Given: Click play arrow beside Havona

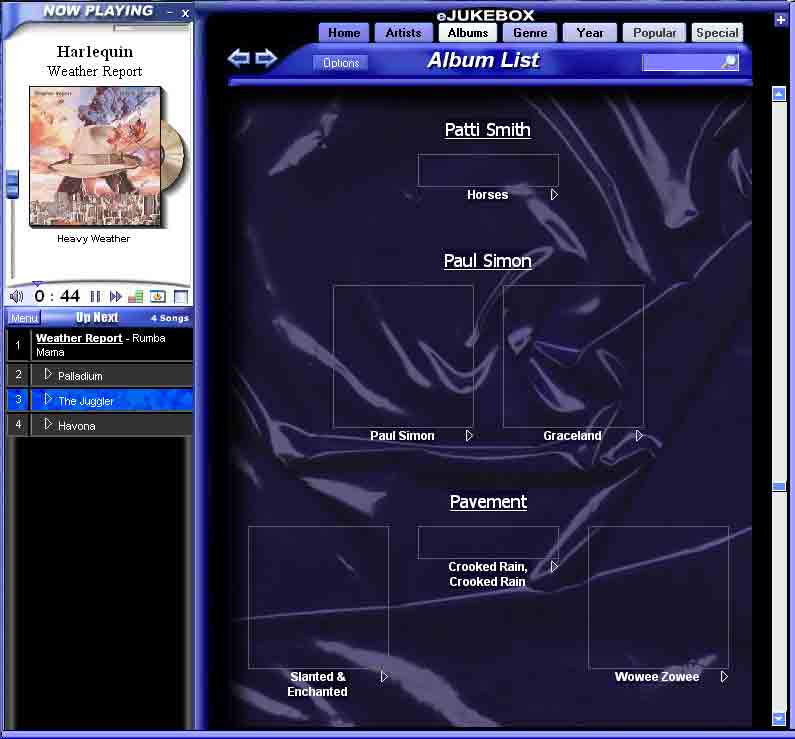Looking at the screenshot, I should click(x=48, y=424).
